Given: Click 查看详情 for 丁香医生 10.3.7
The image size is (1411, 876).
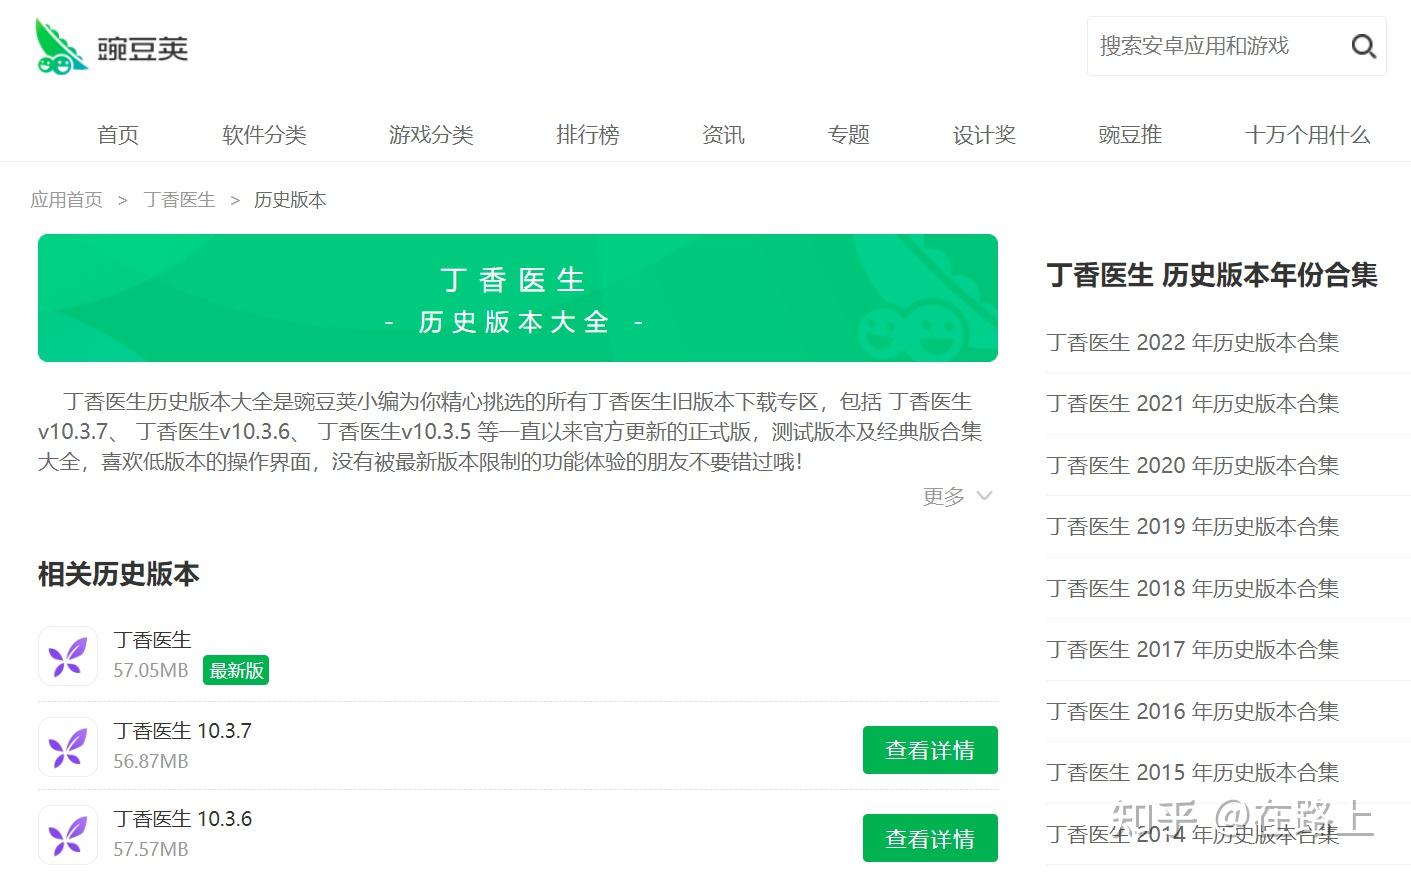Looking at the screenshot, I should pos(930,750).
